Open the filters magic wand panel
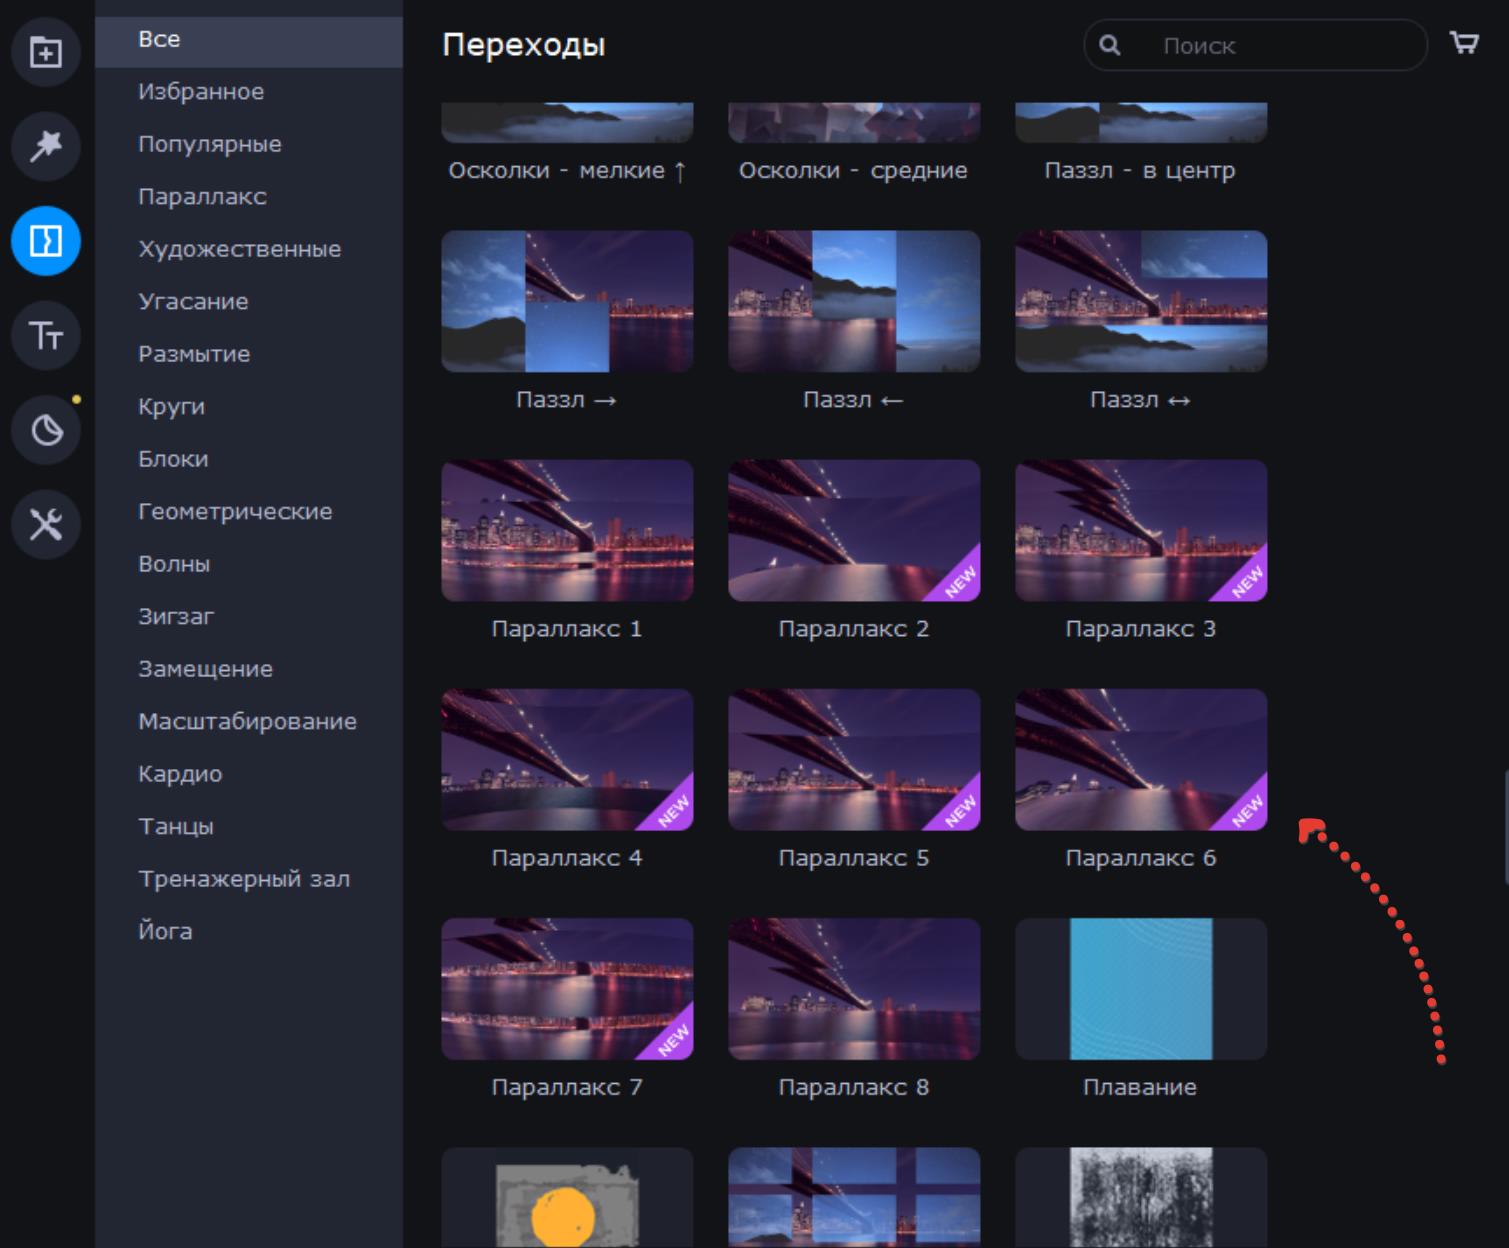The image size is (1509, 1248). [x=46, y=146]
